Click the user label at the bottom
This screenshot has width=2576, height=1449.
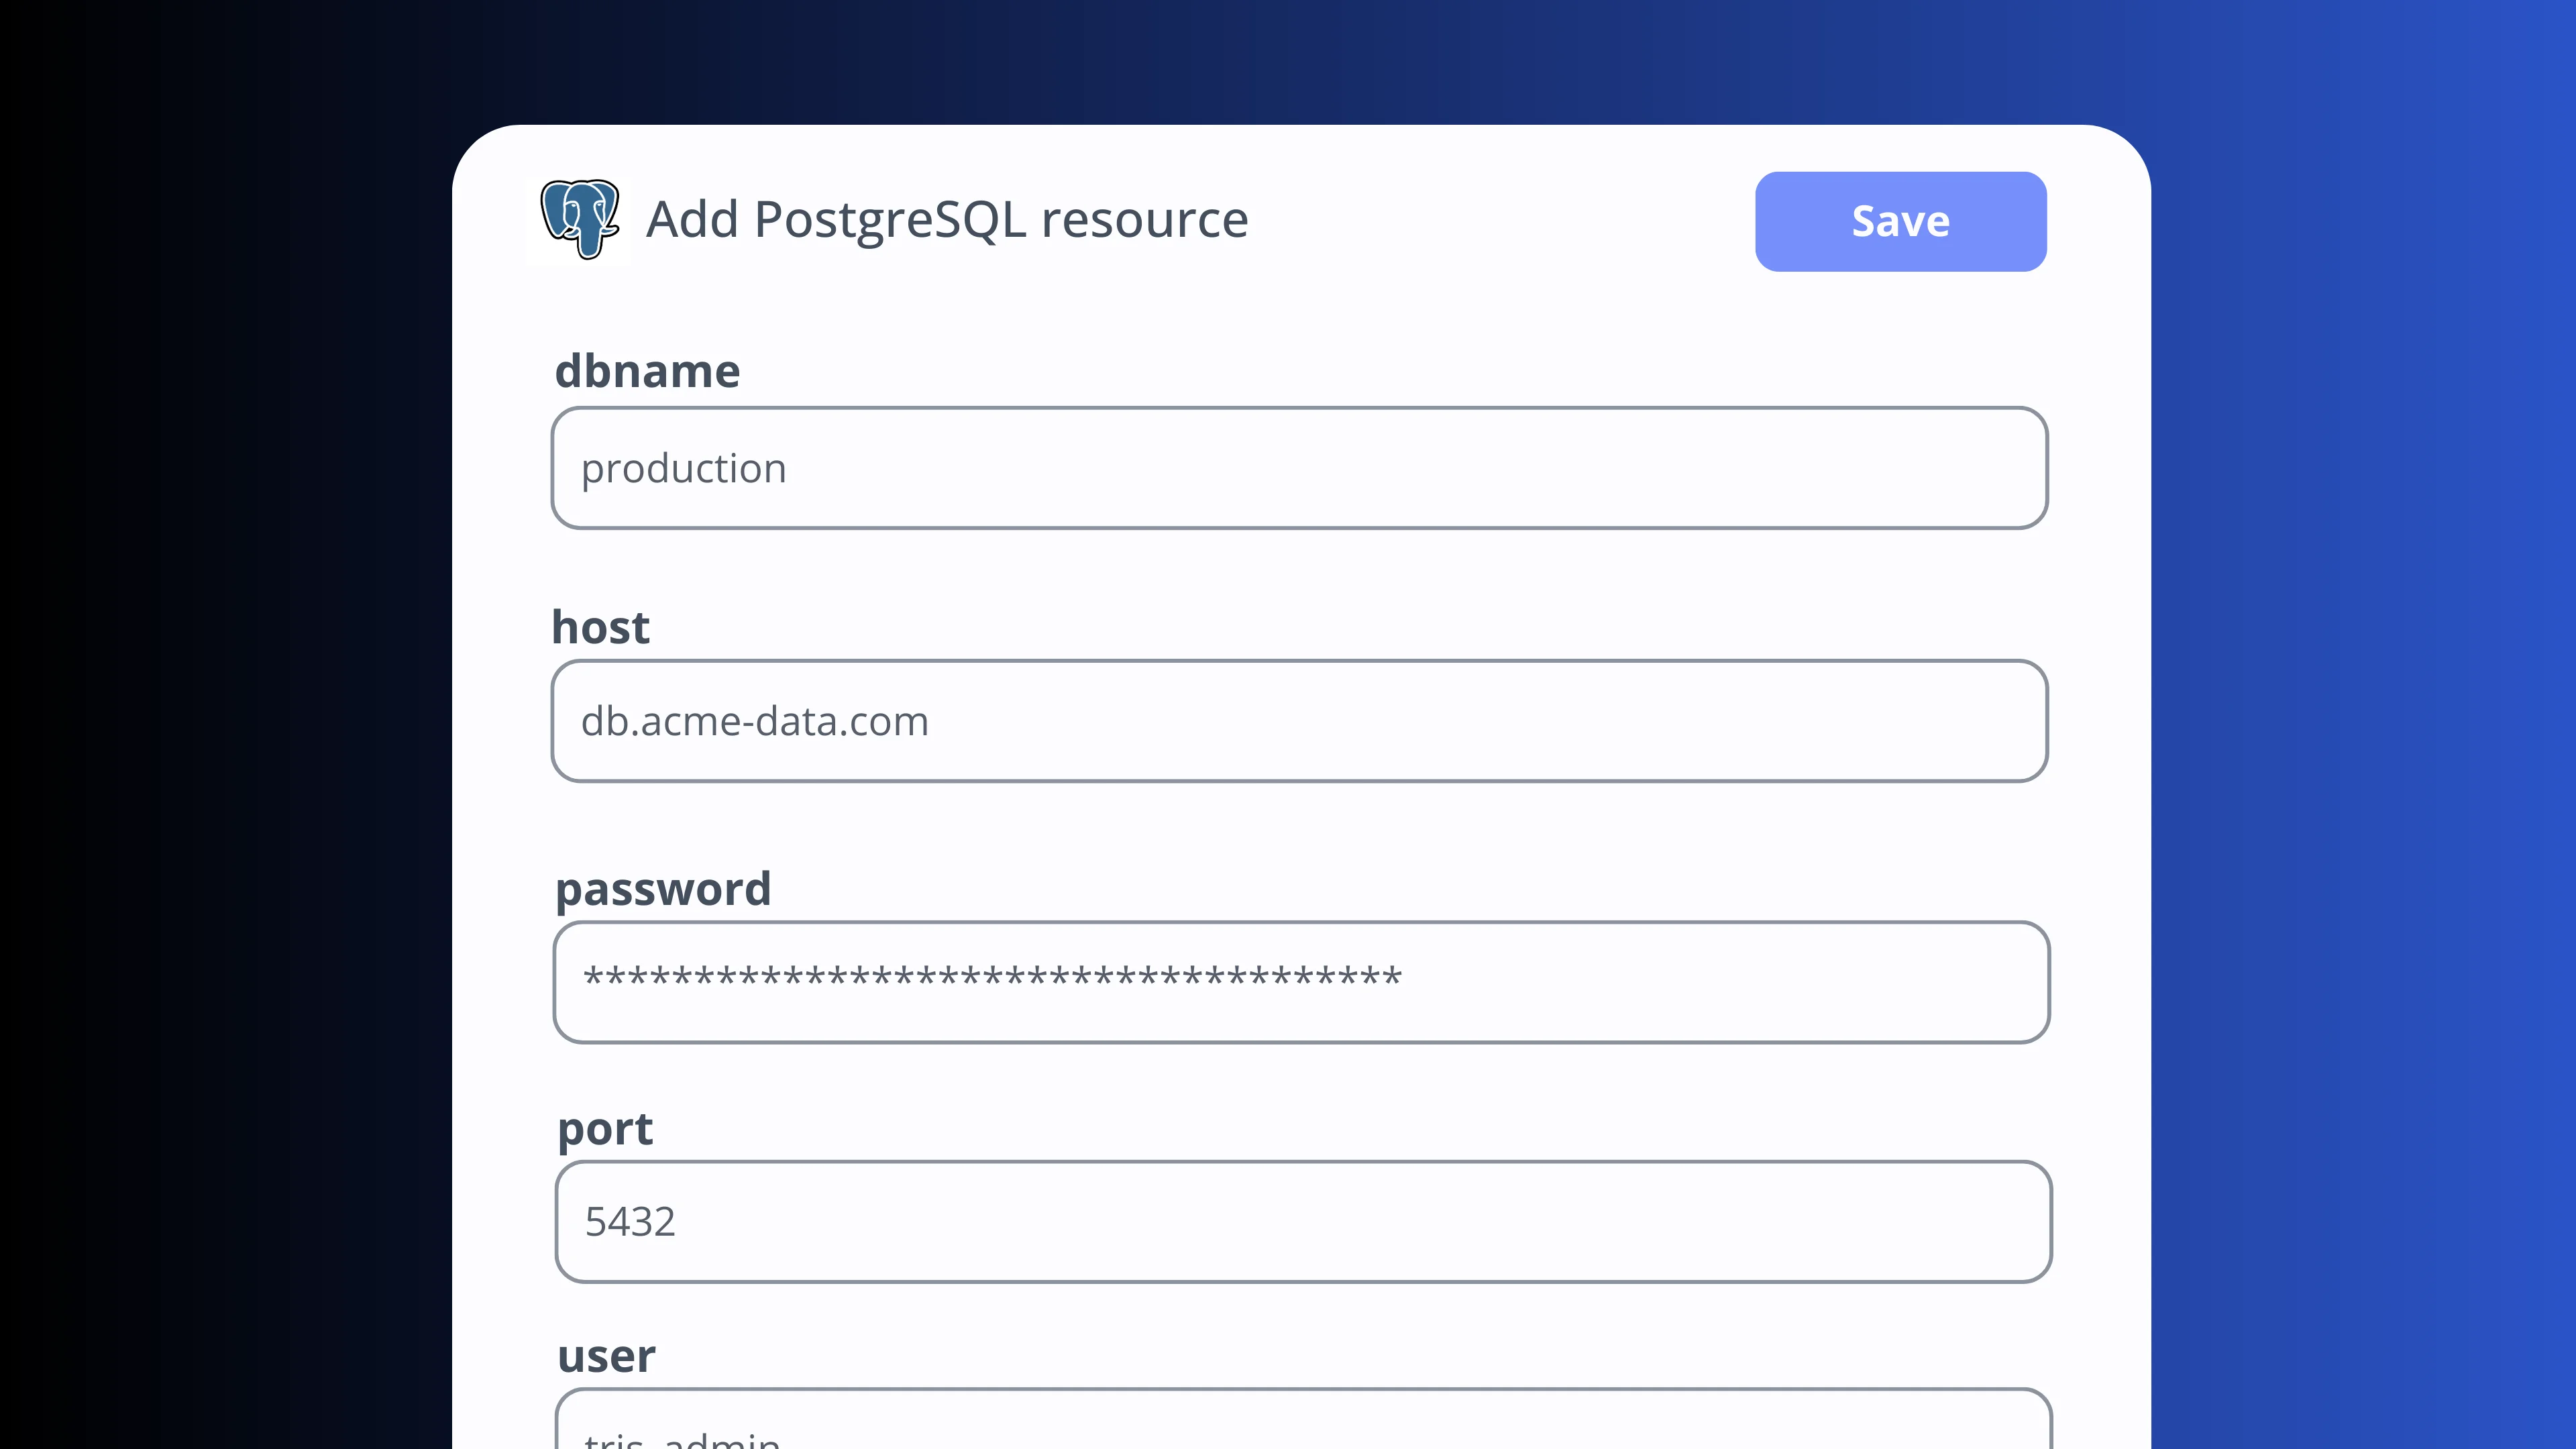[605, 1356]
